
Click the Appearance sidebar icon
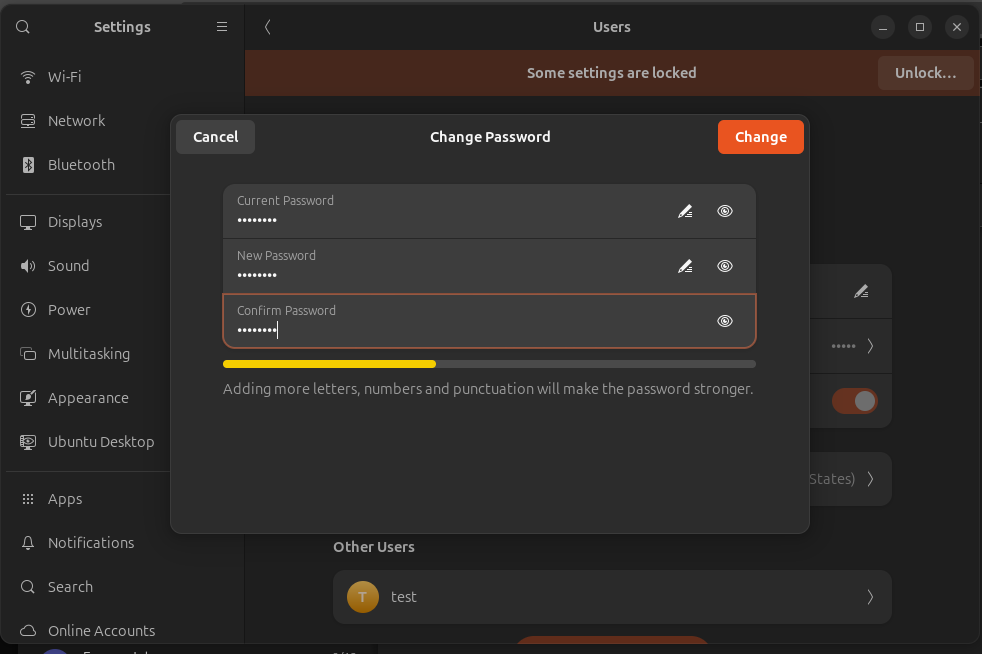coord(28,398)
